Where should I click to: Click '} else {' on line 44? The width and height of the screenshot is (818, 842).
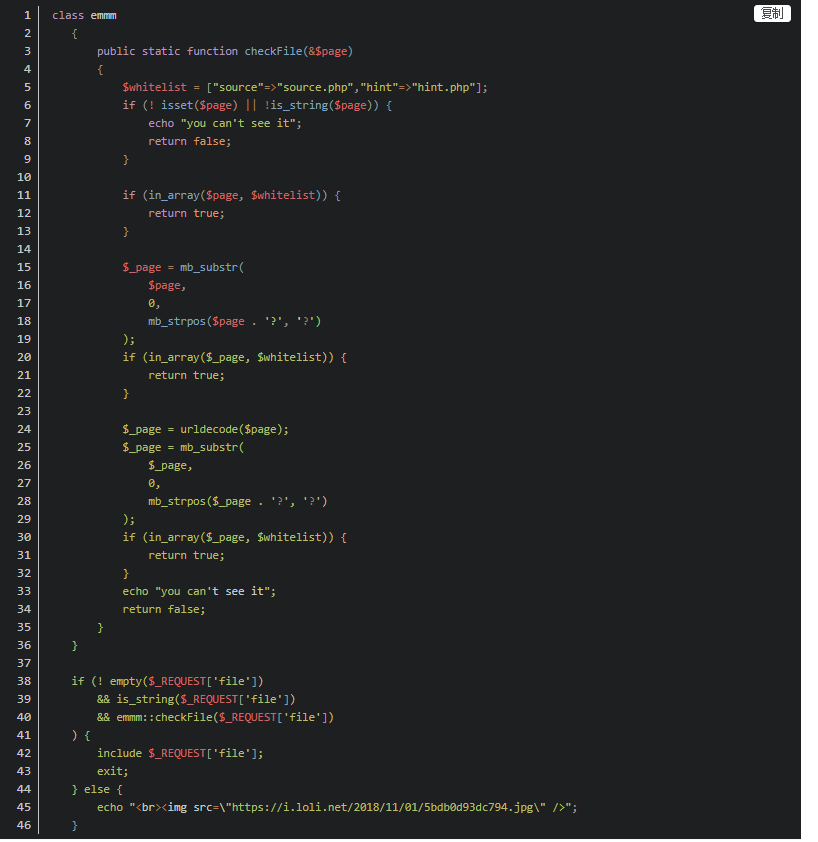pos(97,789)
